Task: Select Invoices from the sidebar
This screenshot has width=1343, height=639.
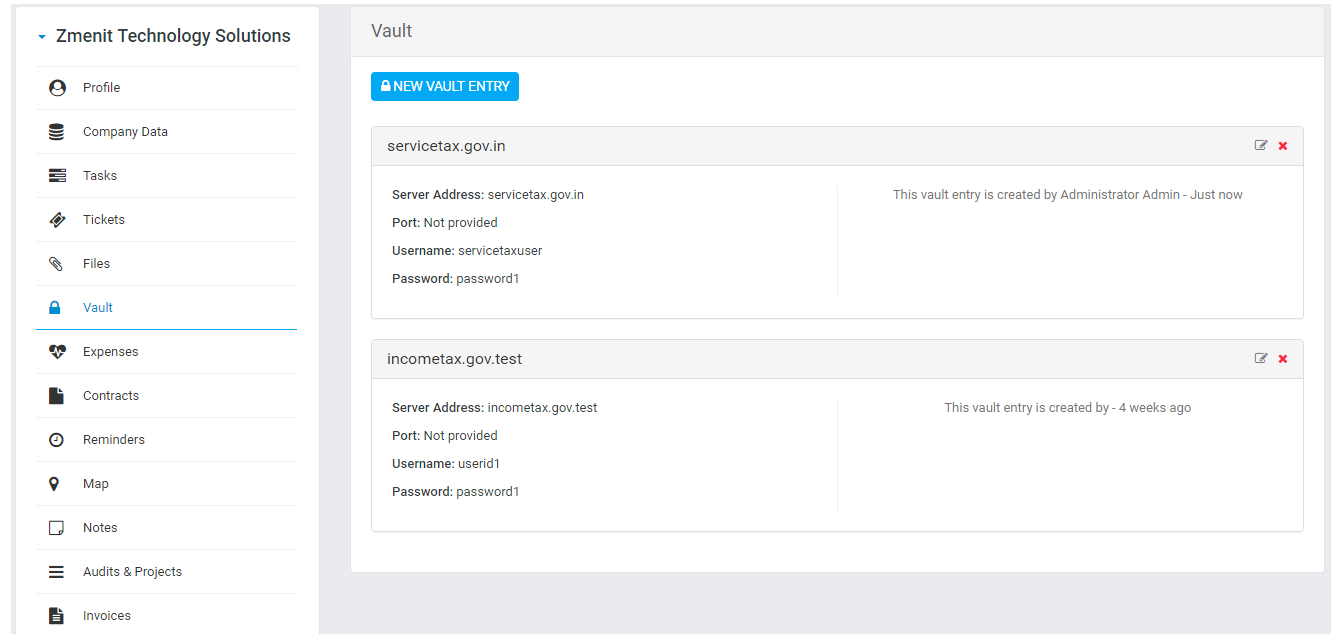Action: click(x=107, y=616)
